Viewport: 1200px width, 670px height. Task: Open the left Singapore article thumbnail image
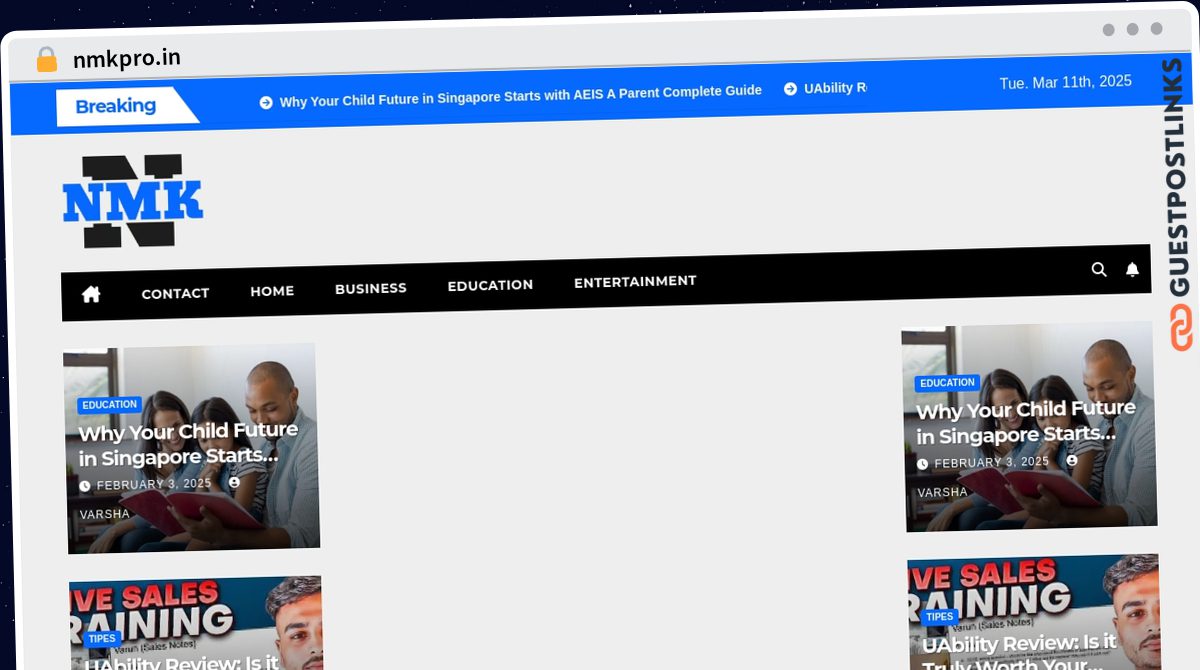point(192,448)
